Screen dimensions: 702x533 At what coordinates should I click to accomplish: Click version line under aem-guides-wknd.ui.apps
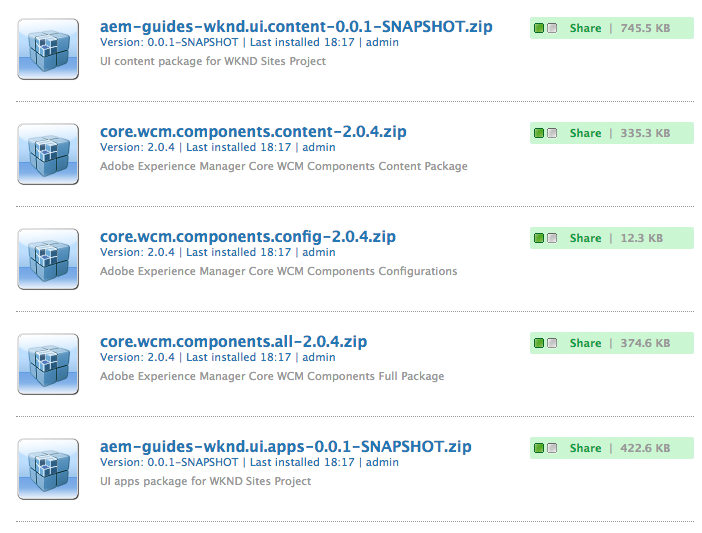[249, 462]
